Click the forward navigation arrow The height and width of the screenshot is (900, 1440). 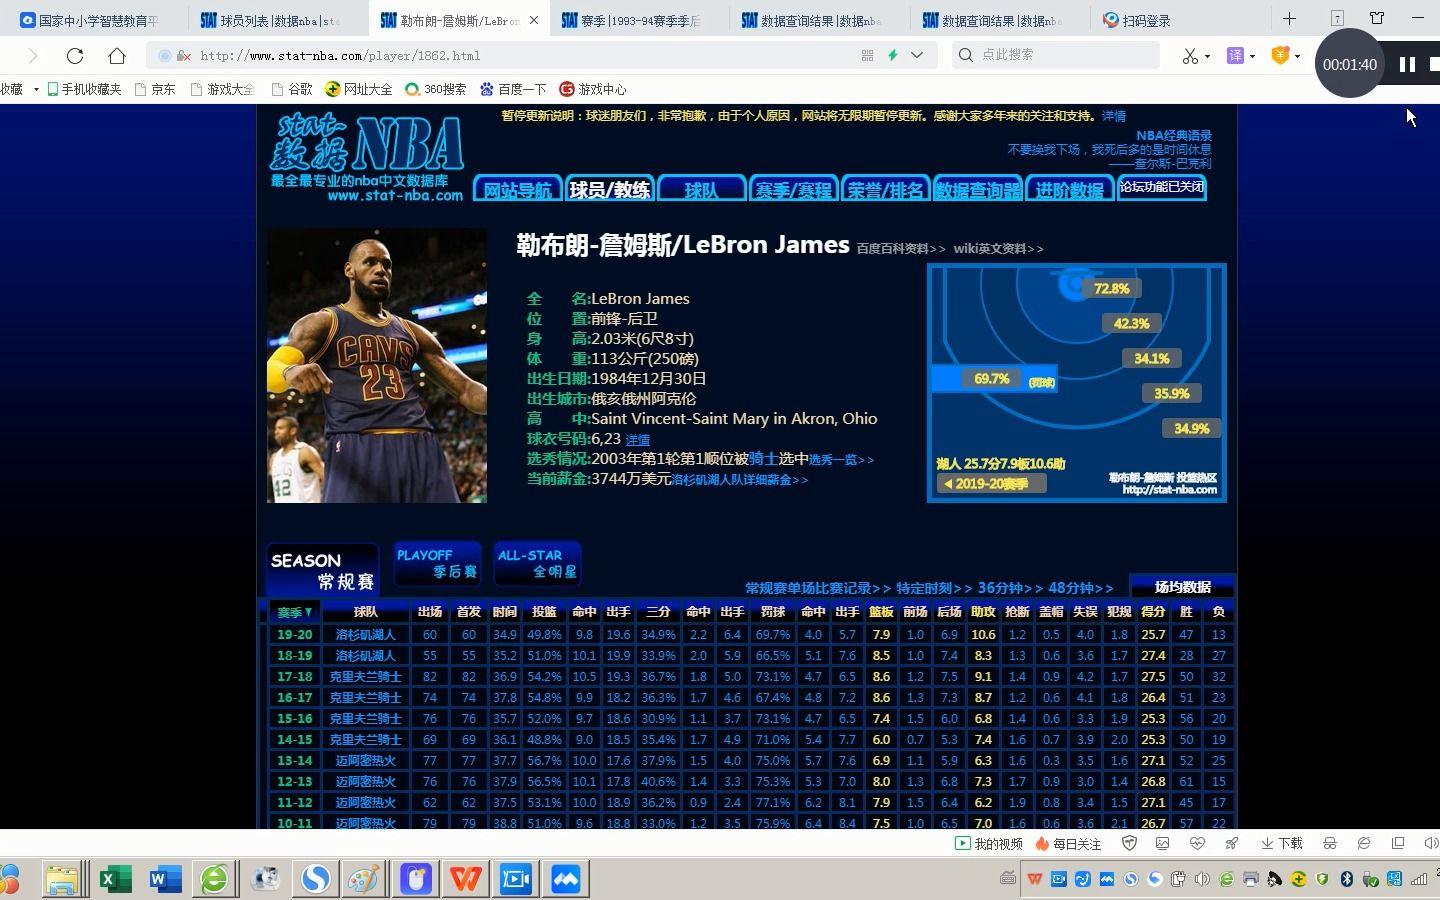(x=33, y=56)
